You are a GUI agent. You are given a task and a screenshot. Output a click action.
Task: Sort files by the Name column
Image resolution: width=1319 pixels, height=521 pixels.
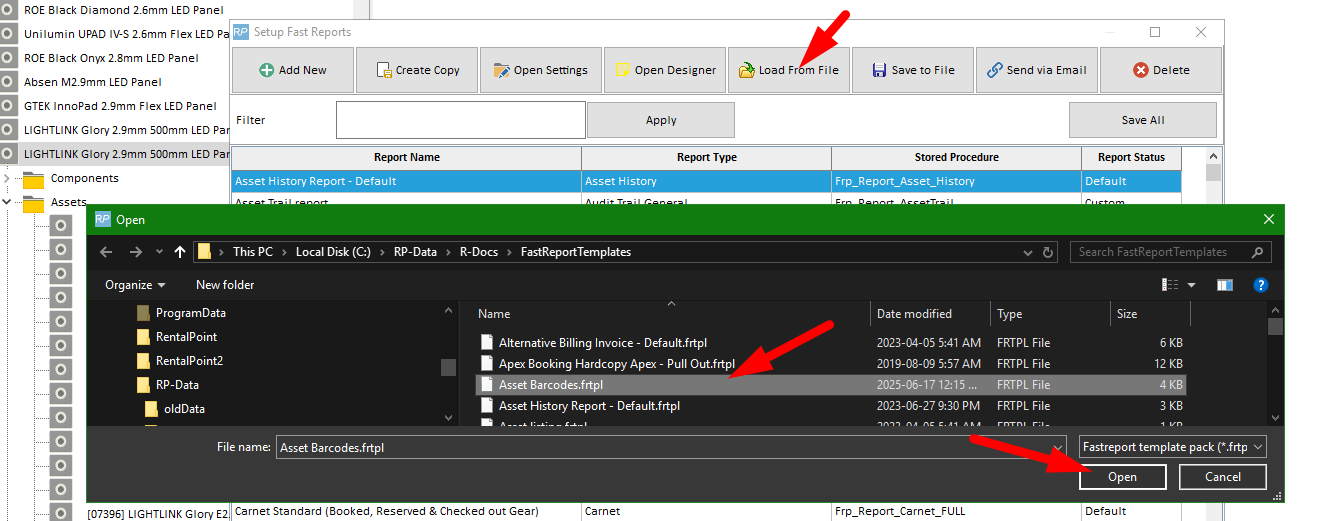tap(669, 314)
